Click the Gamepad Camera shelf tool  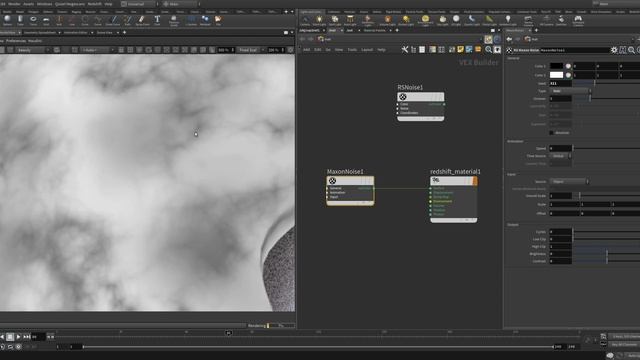click(578, 20)
